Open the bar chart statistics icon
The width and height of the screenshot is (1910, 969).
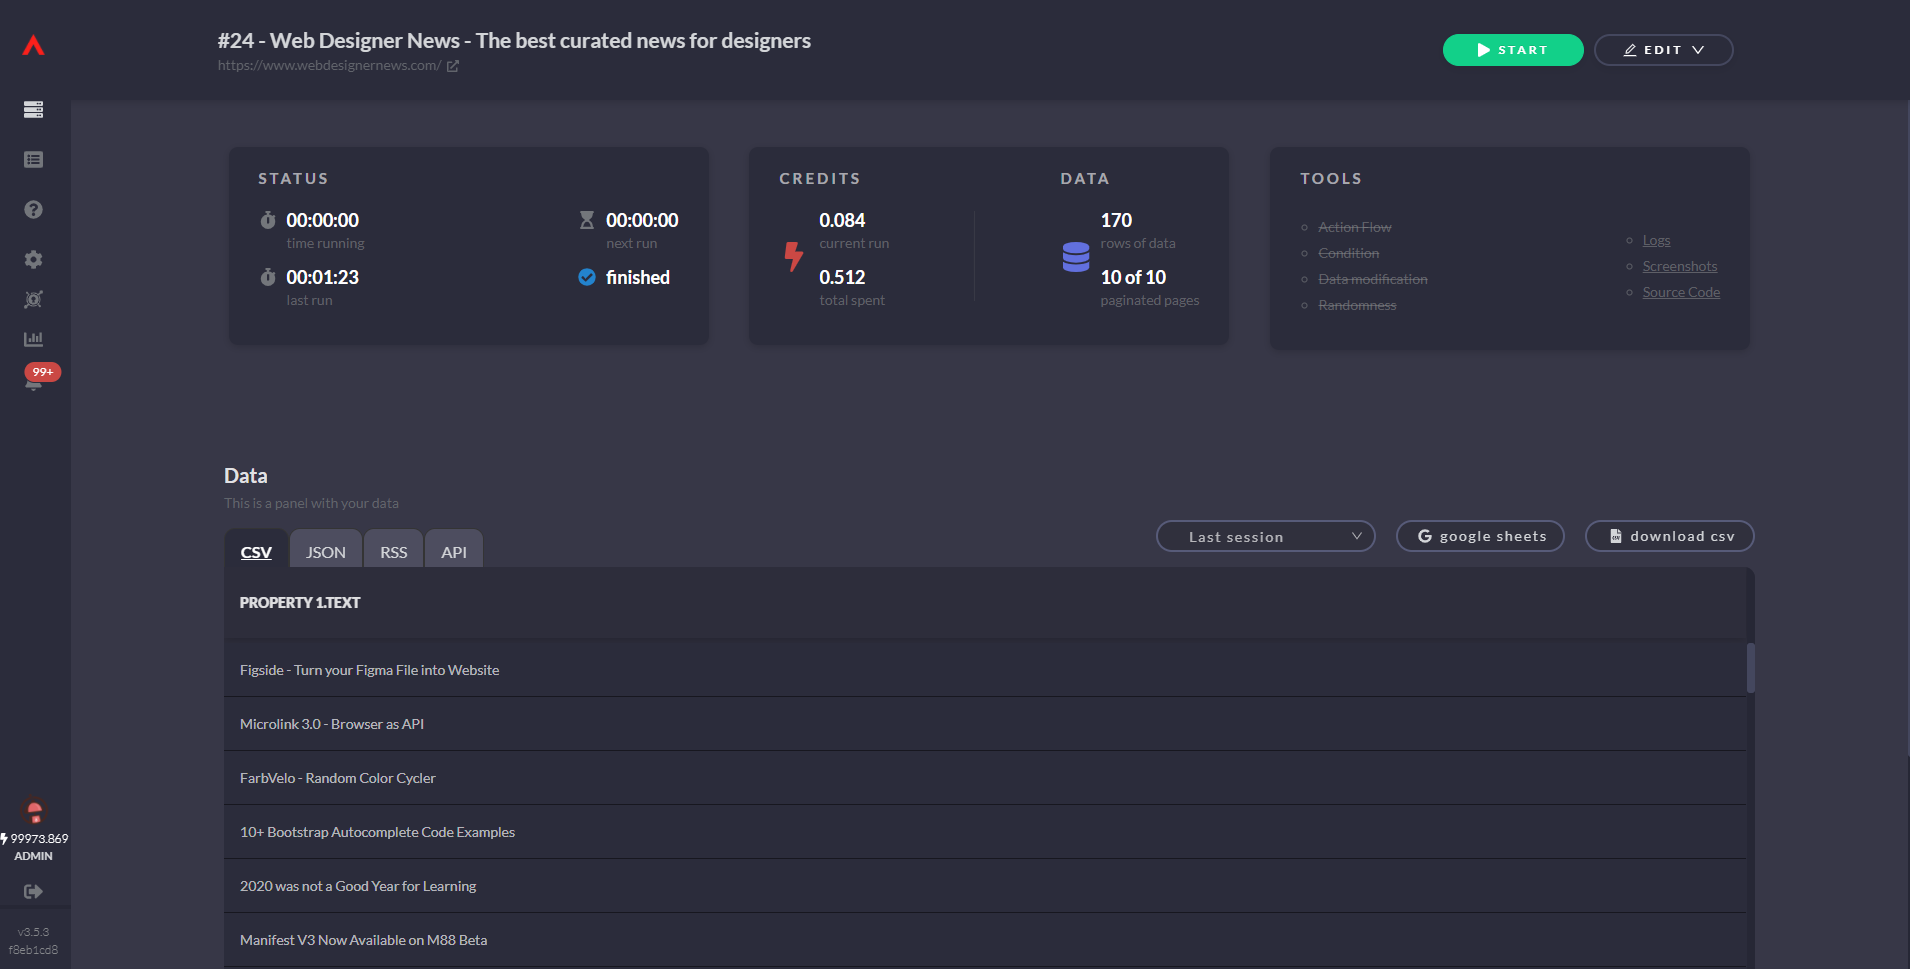coord(33,339)
